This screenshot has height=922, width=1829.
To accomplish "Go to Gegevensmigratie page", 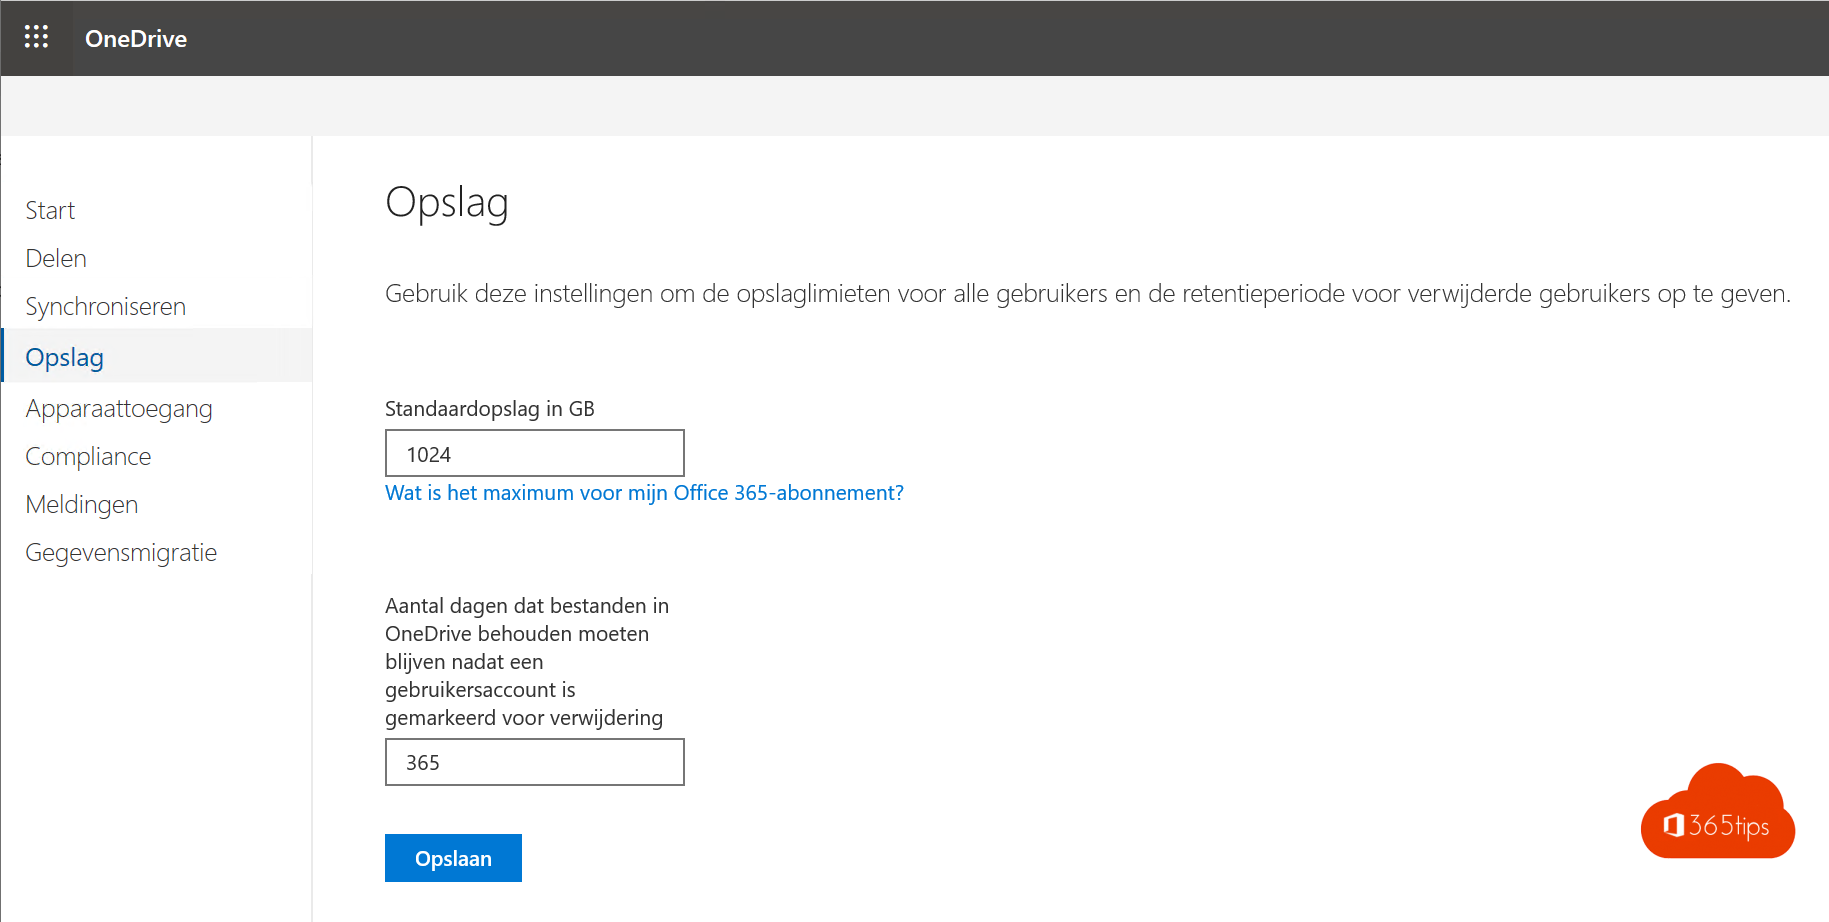I will click(121, 553).
